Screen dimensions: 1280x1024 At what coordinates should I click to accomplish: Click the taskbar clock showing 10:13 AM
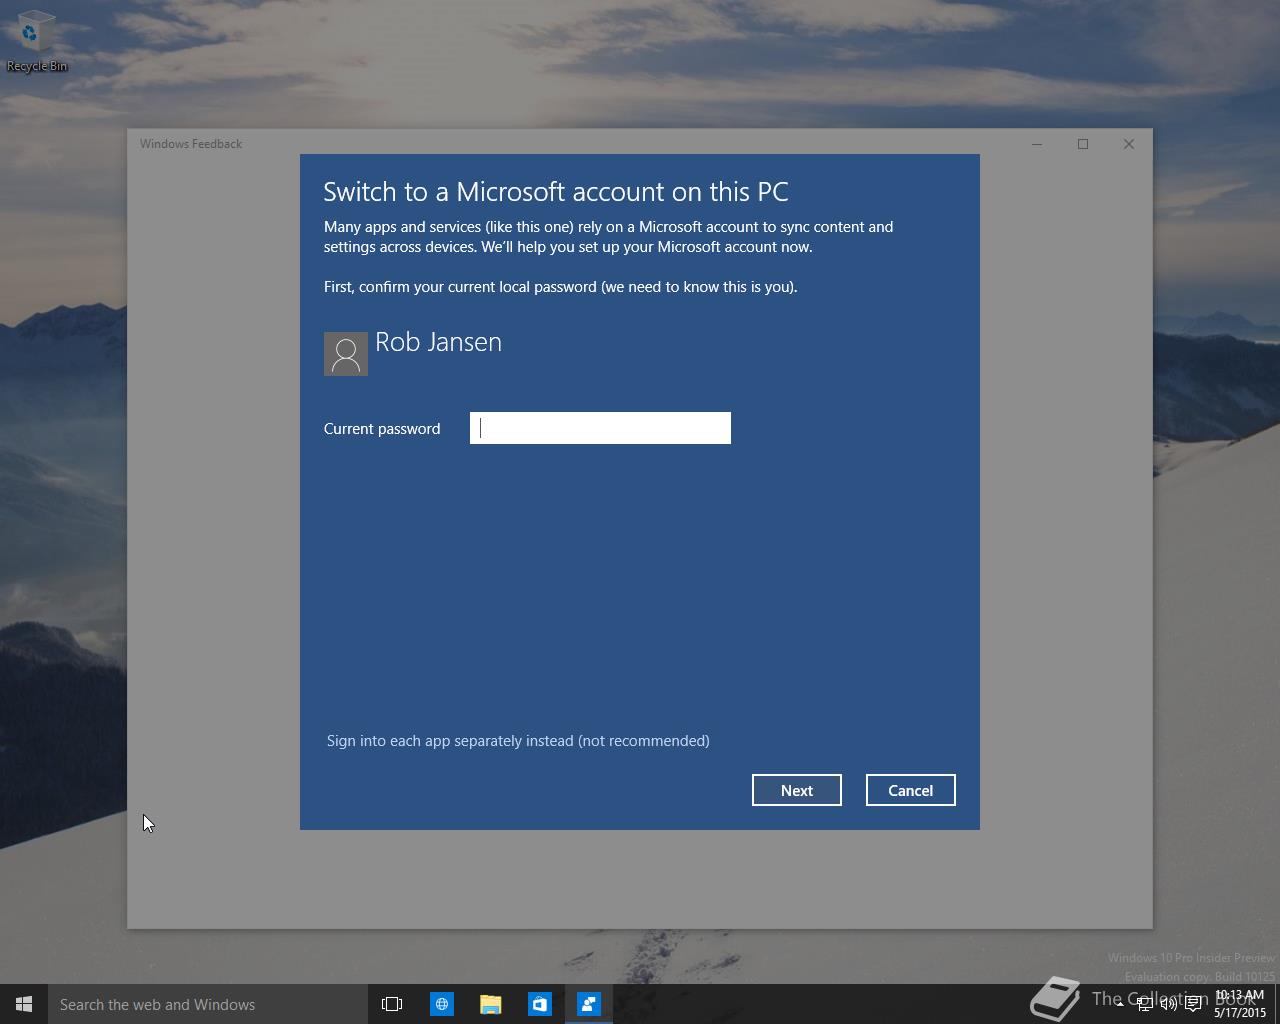1240,1004
